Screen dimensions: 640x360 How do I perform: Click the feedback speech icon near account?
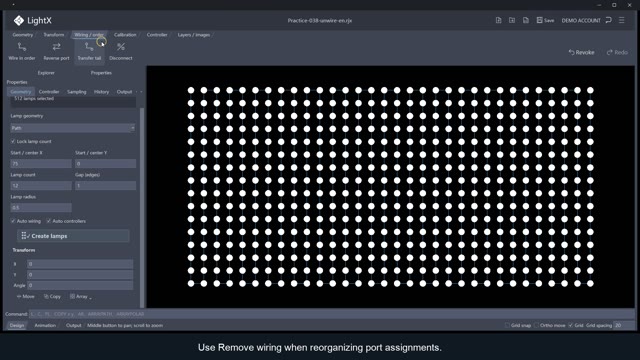[609, 20]
